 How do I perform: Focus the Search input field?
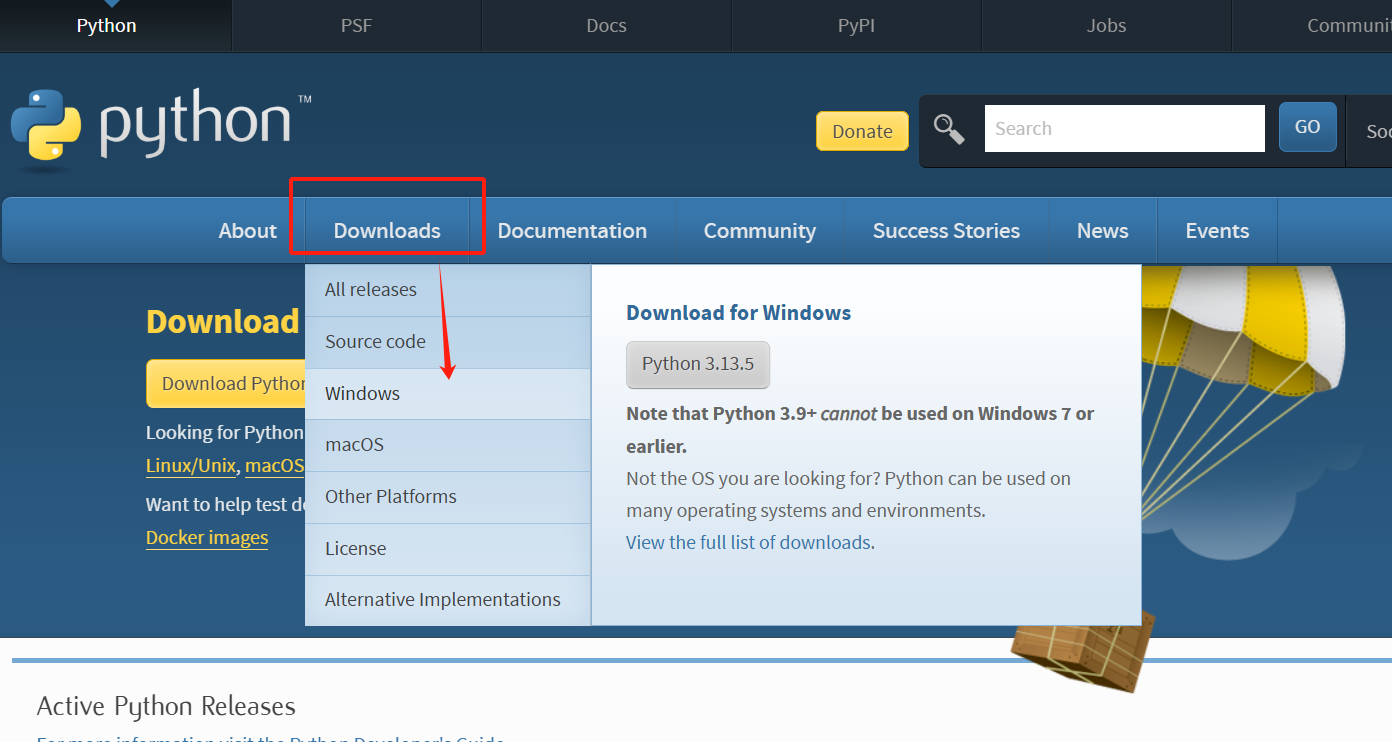coord(1124,128)
